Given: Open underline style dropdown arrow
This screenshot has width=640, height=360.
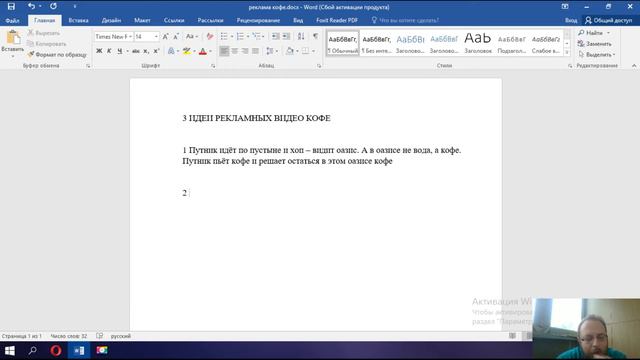Looking at the screenshot, I should (x=127, y=51).
